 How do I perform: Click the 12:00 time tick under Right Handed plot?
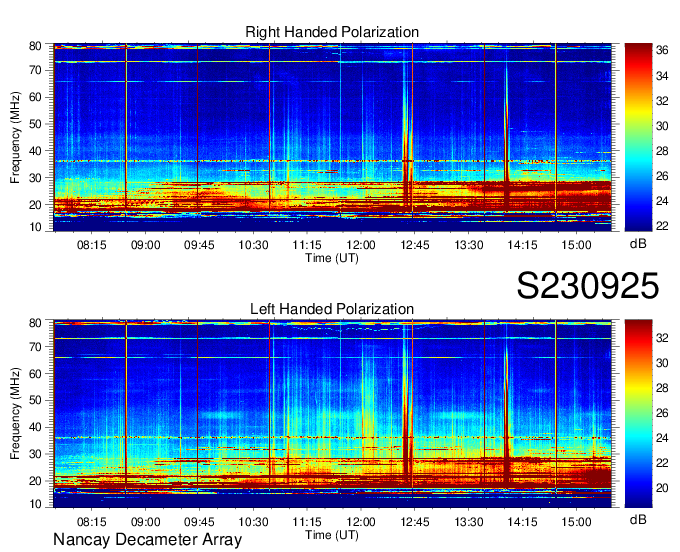(x=361, y=245)
